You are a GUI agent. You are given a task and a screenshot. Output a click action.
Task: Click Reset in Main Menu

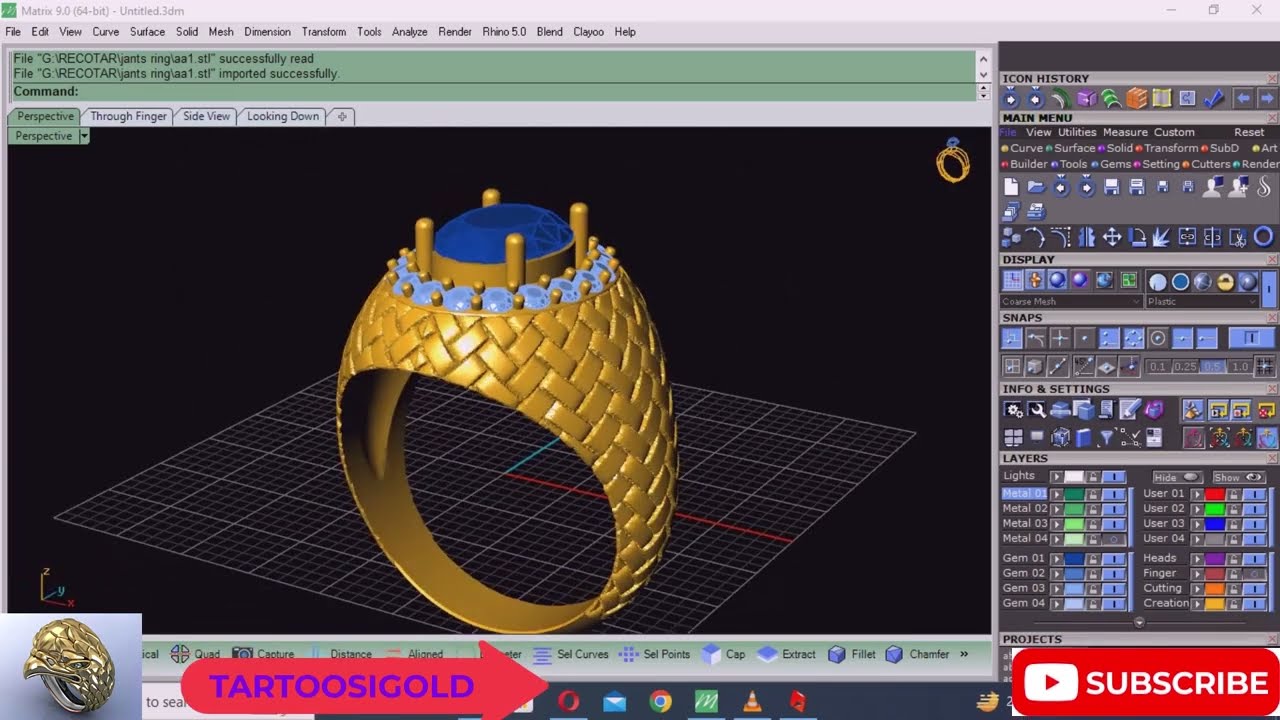tap(1249, 132)
